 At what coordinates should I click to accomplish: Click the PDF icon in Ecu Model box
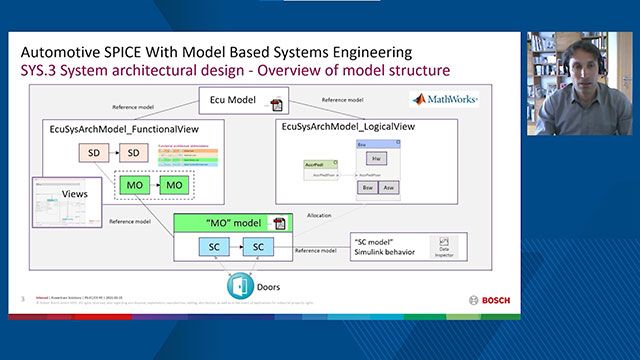point(277,105)
